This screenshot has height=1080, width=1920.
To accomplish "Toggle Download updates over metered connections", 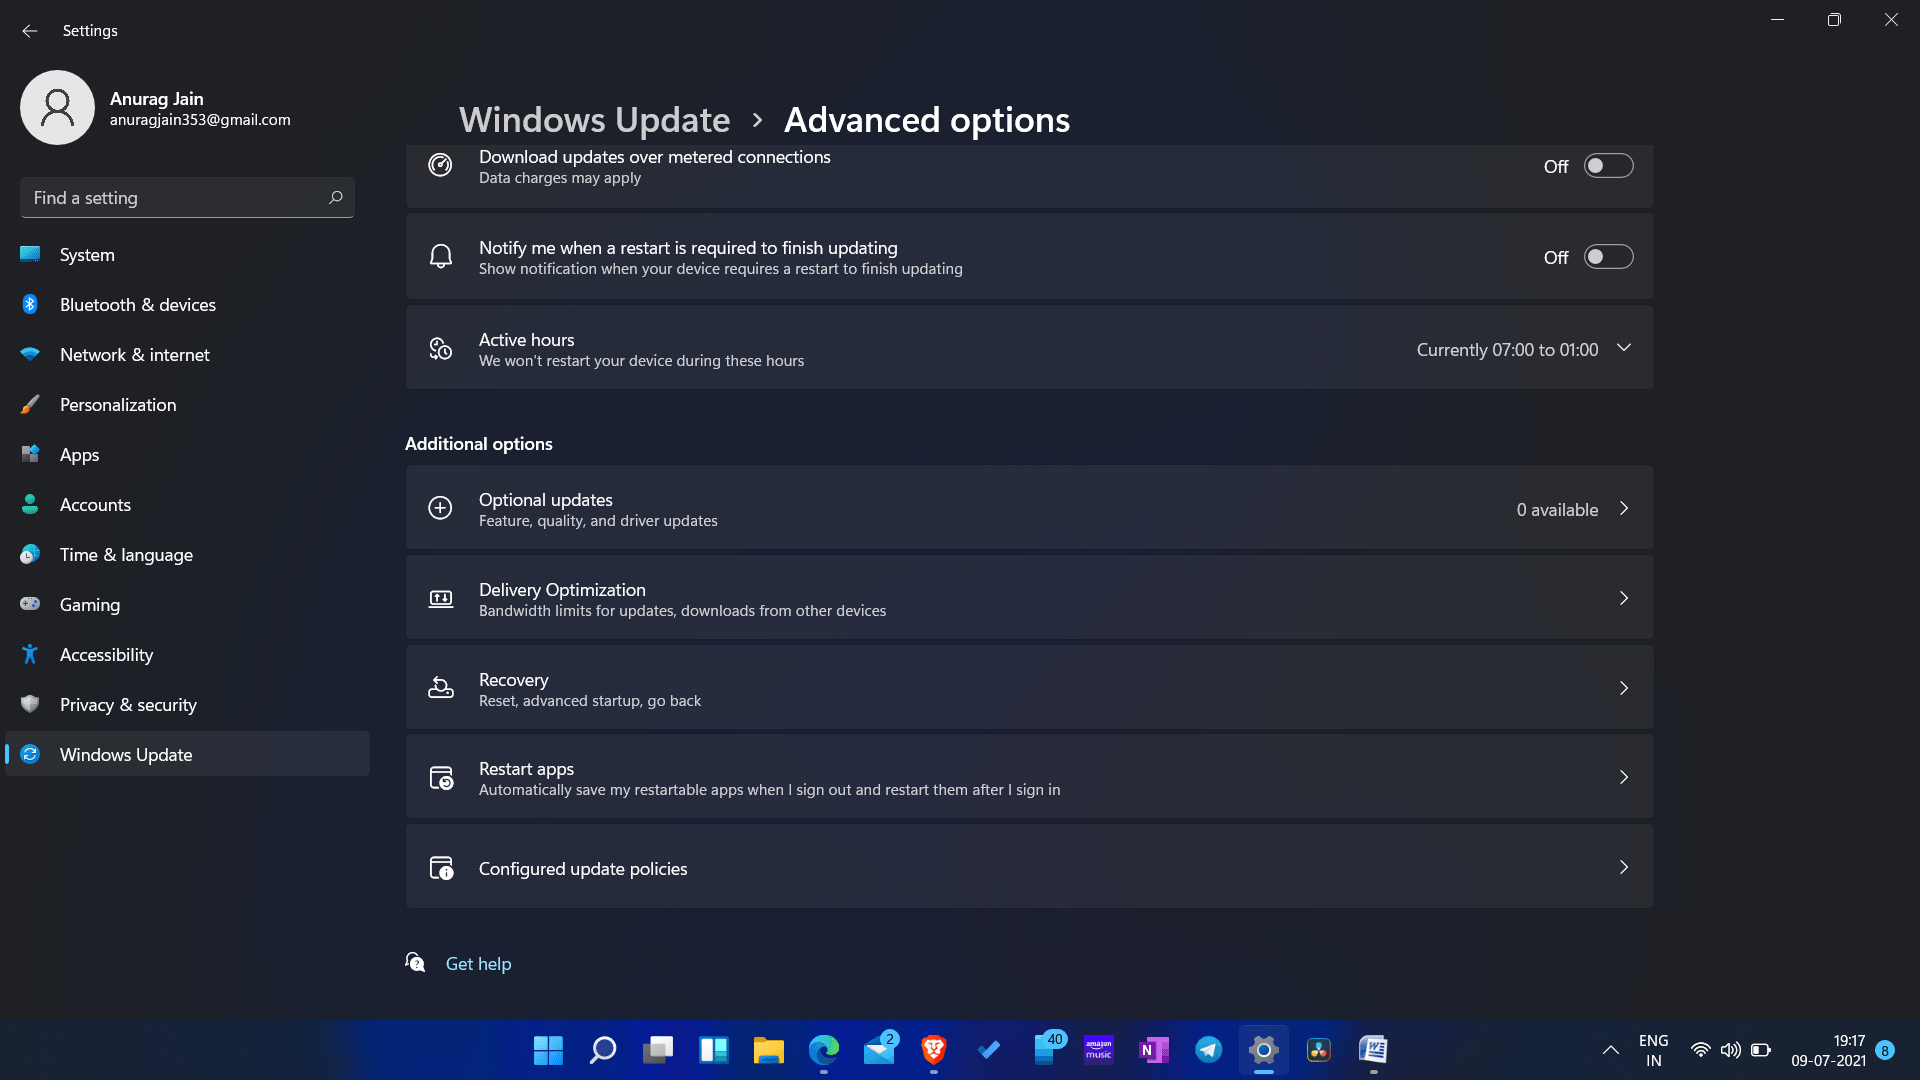I will (x=1609, y=166).
